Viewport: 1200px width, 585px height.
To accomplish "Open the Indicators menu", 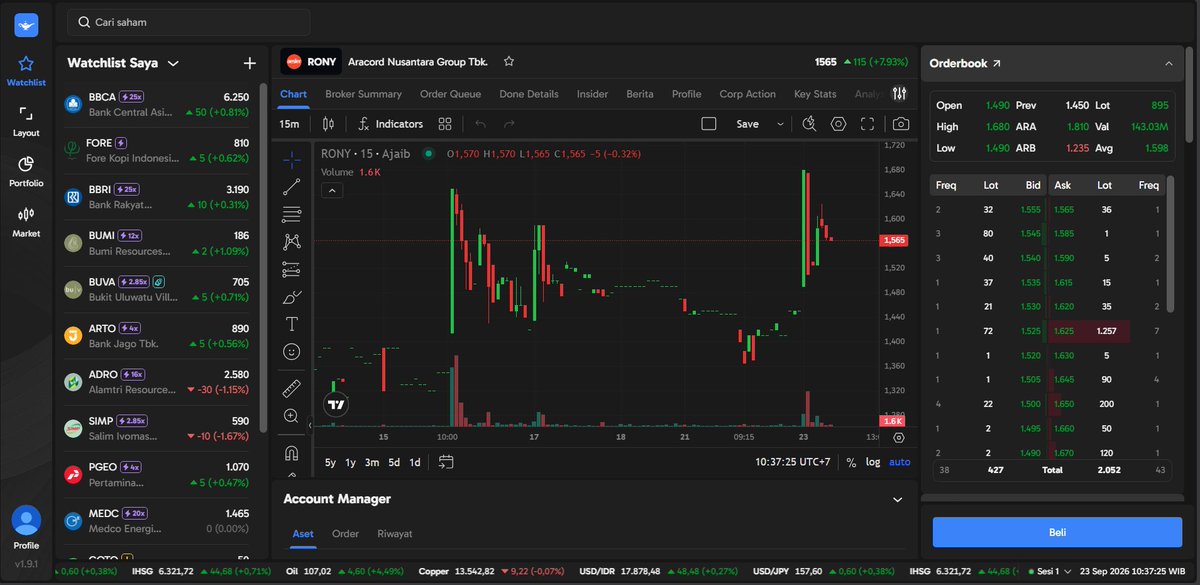I will pos(390,124).
